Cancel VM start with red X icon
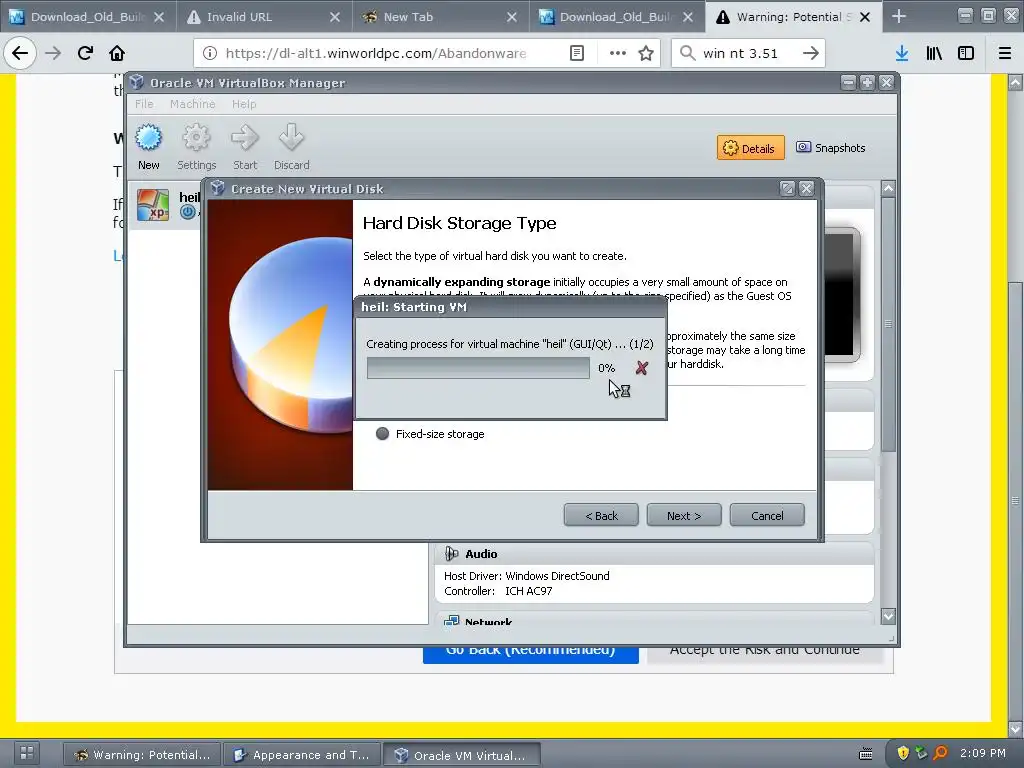 click(641, 368)
